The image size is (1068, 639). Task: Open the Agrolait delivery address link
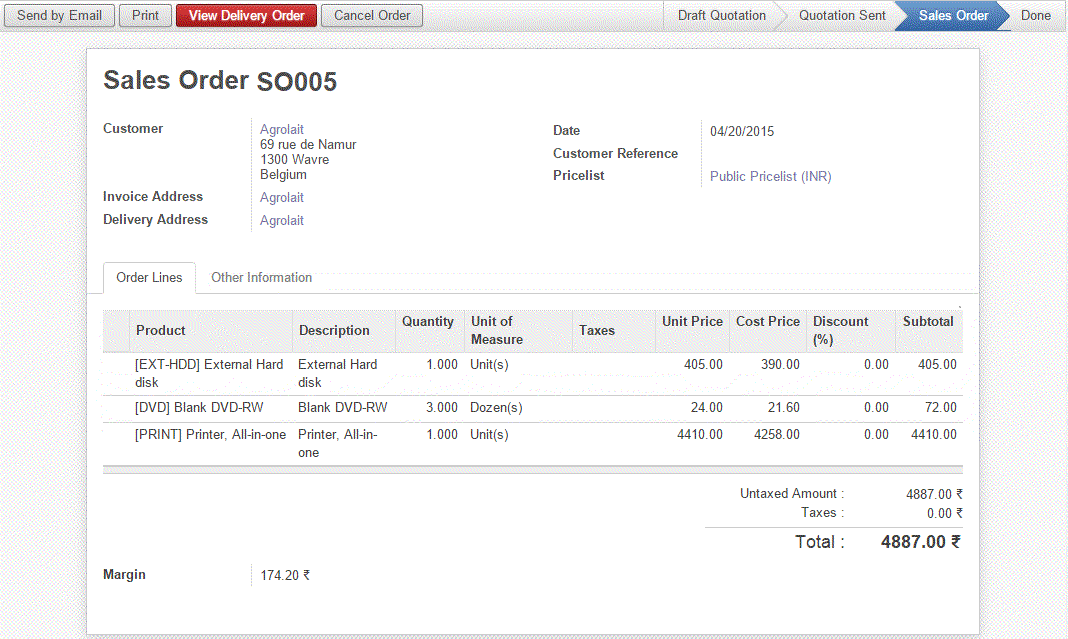click(281, 220)
